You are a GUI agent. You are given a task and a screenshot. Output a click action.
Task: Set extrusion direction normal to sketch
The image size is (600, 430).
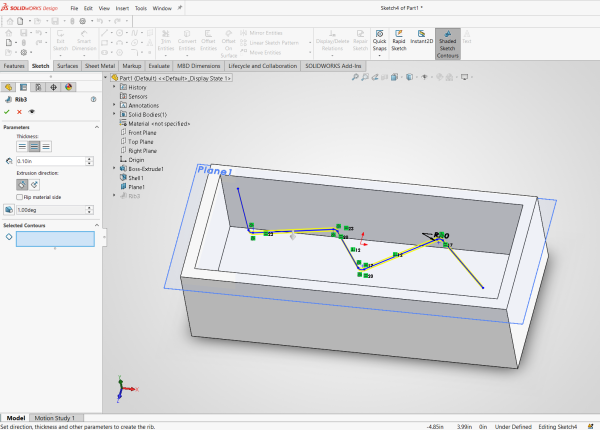point(34,185)
